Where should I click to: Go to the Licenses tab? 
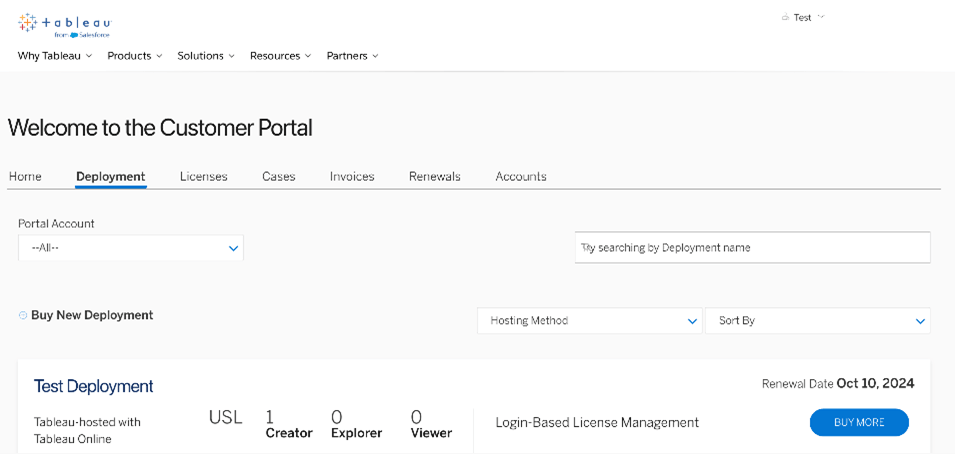point(203,177)
